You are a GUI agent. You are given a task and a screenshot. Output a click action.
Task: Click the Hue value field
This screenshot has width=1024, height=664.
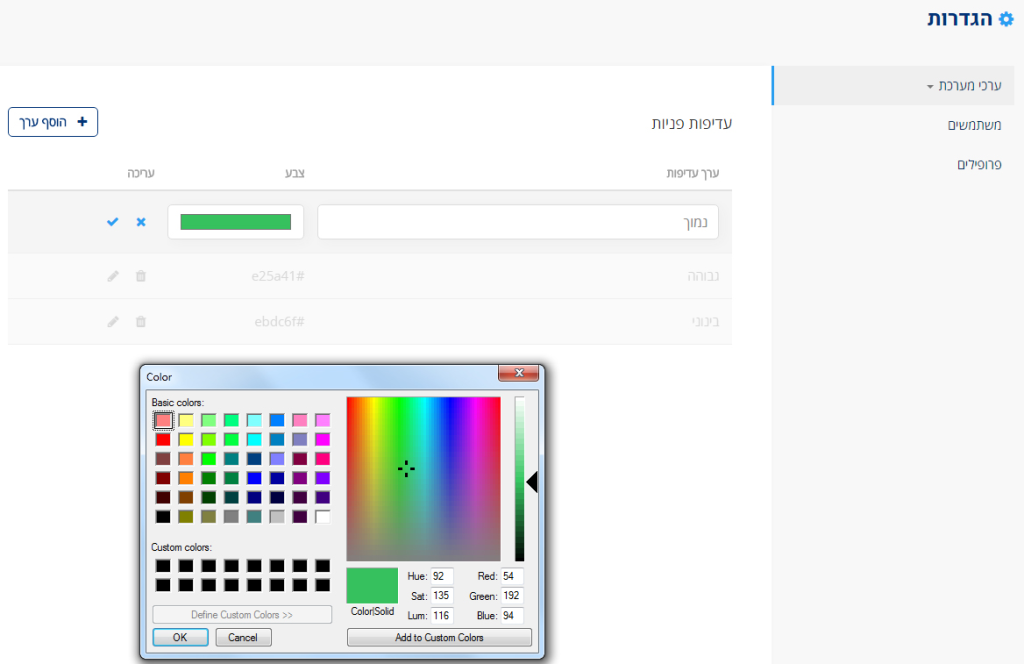click(441, 577)
